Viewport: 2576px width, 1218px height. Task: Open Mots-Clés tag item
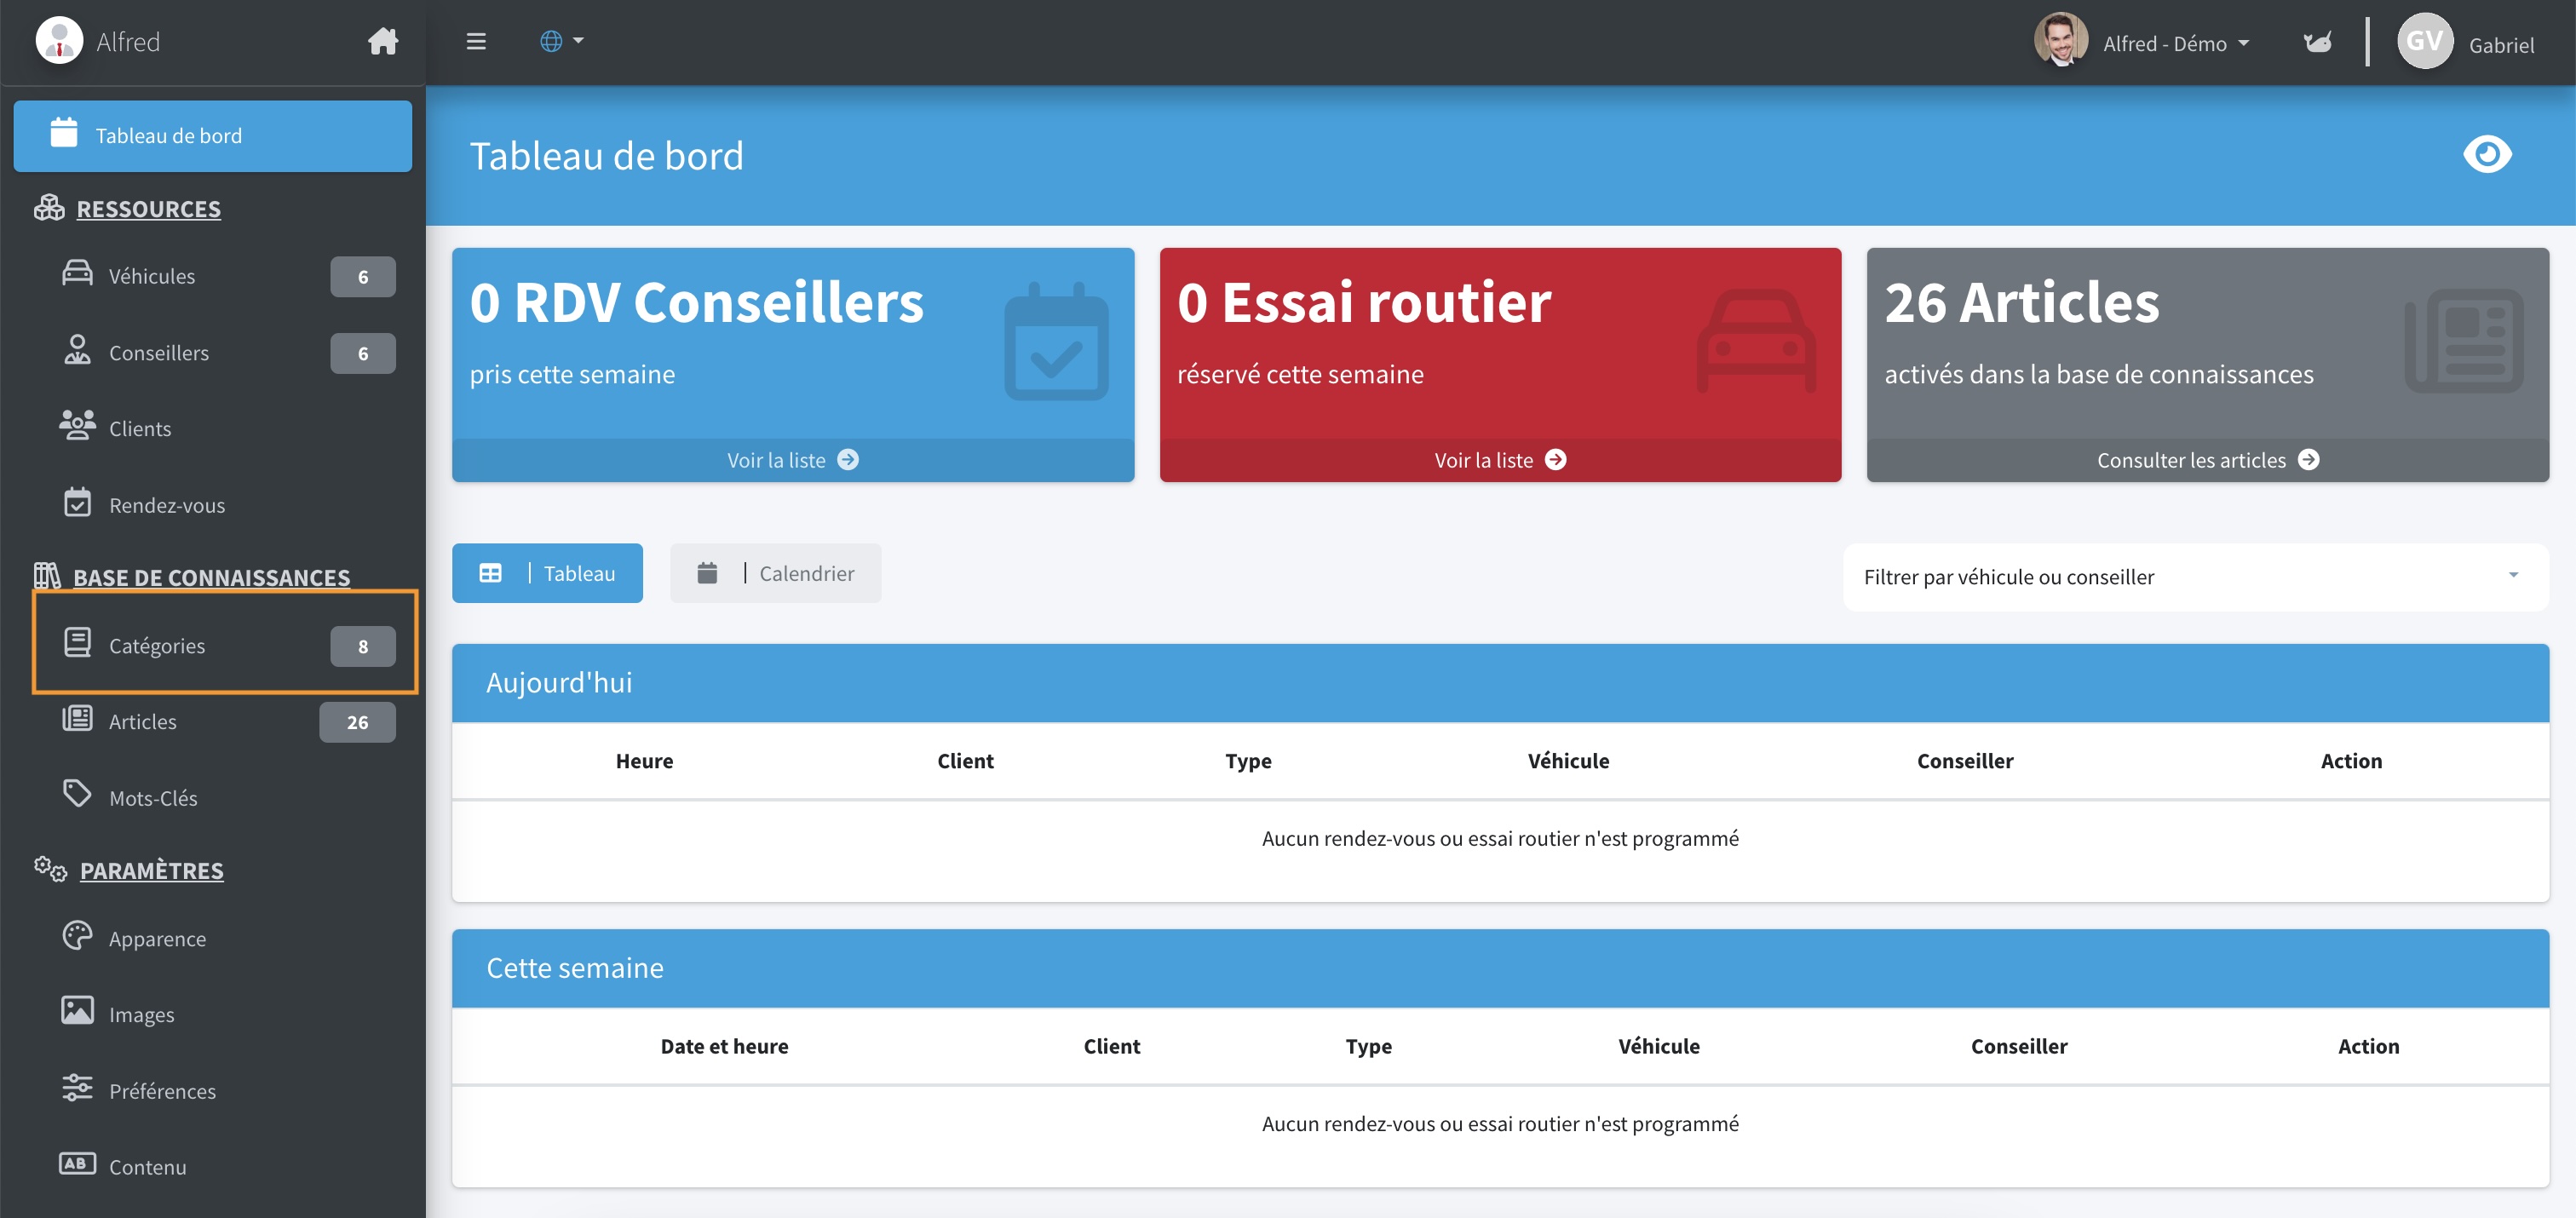coord(152,798)
